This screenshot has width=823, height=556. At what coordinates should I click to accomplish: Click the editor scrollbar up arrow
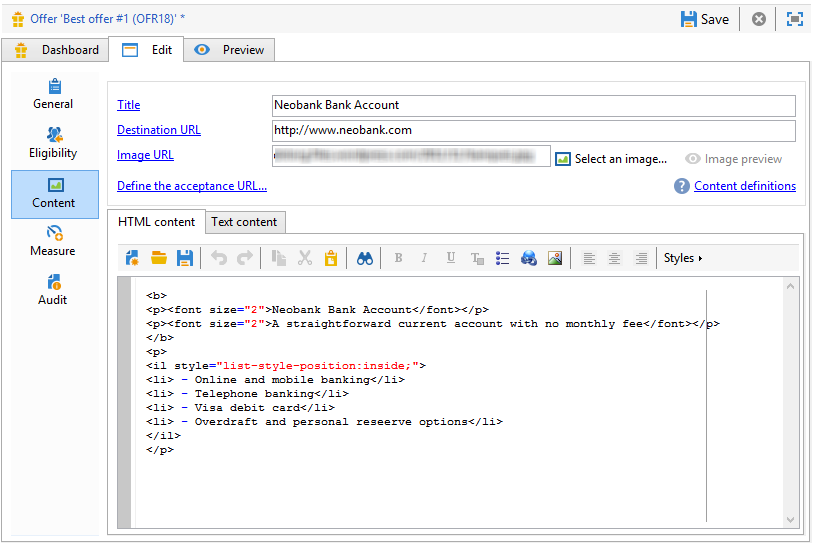(790, 287)
